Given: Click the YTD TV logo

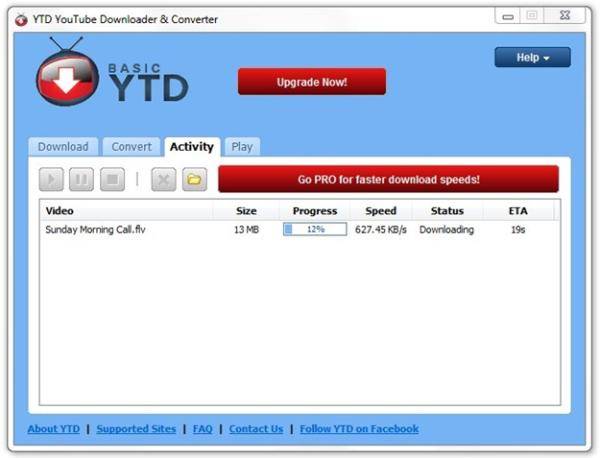Looking at the screenshot, I should coord(67,73).
